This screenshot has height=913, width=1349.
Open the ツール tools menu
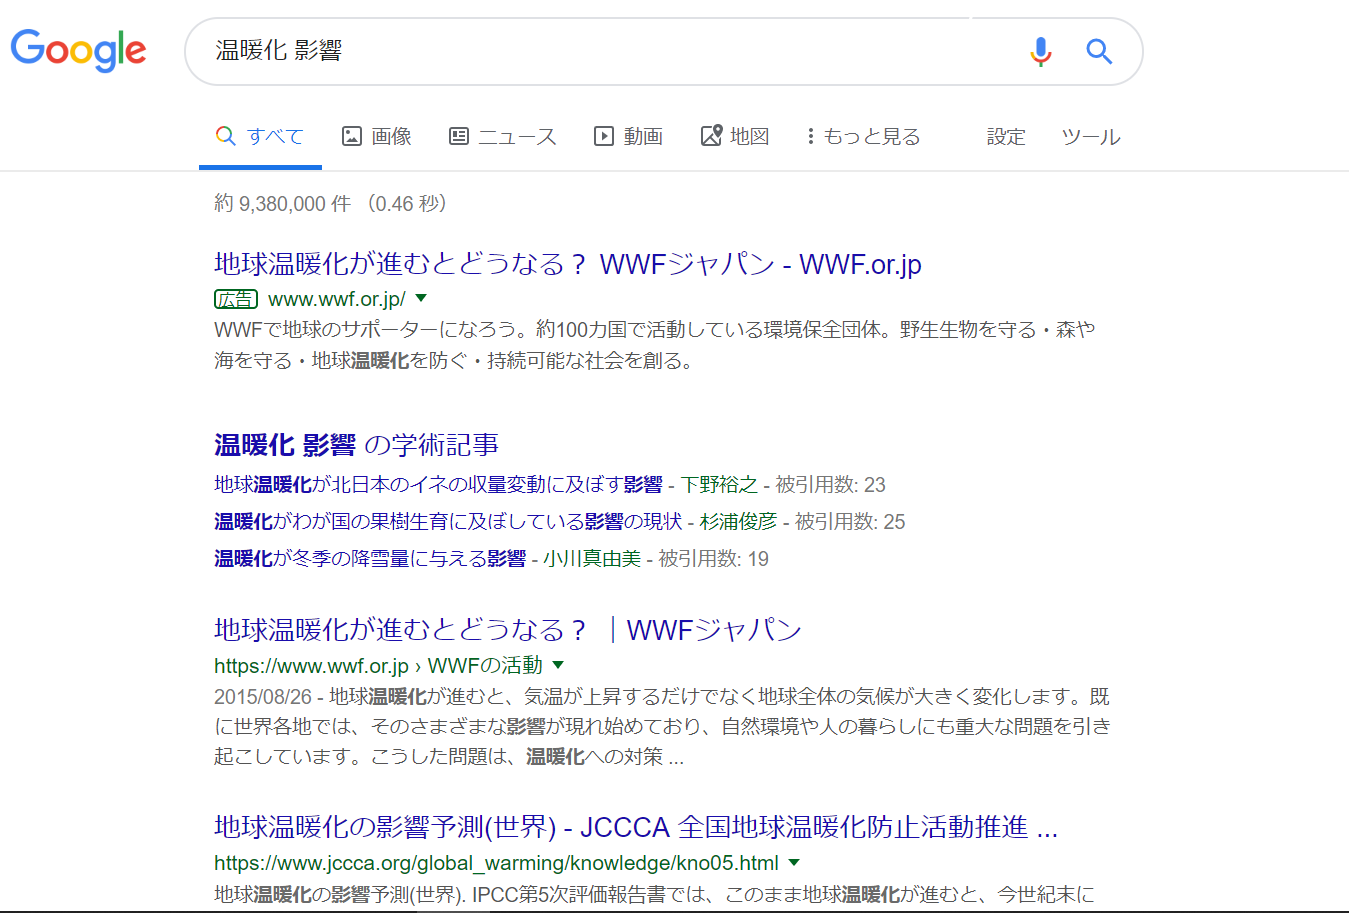1090,136
